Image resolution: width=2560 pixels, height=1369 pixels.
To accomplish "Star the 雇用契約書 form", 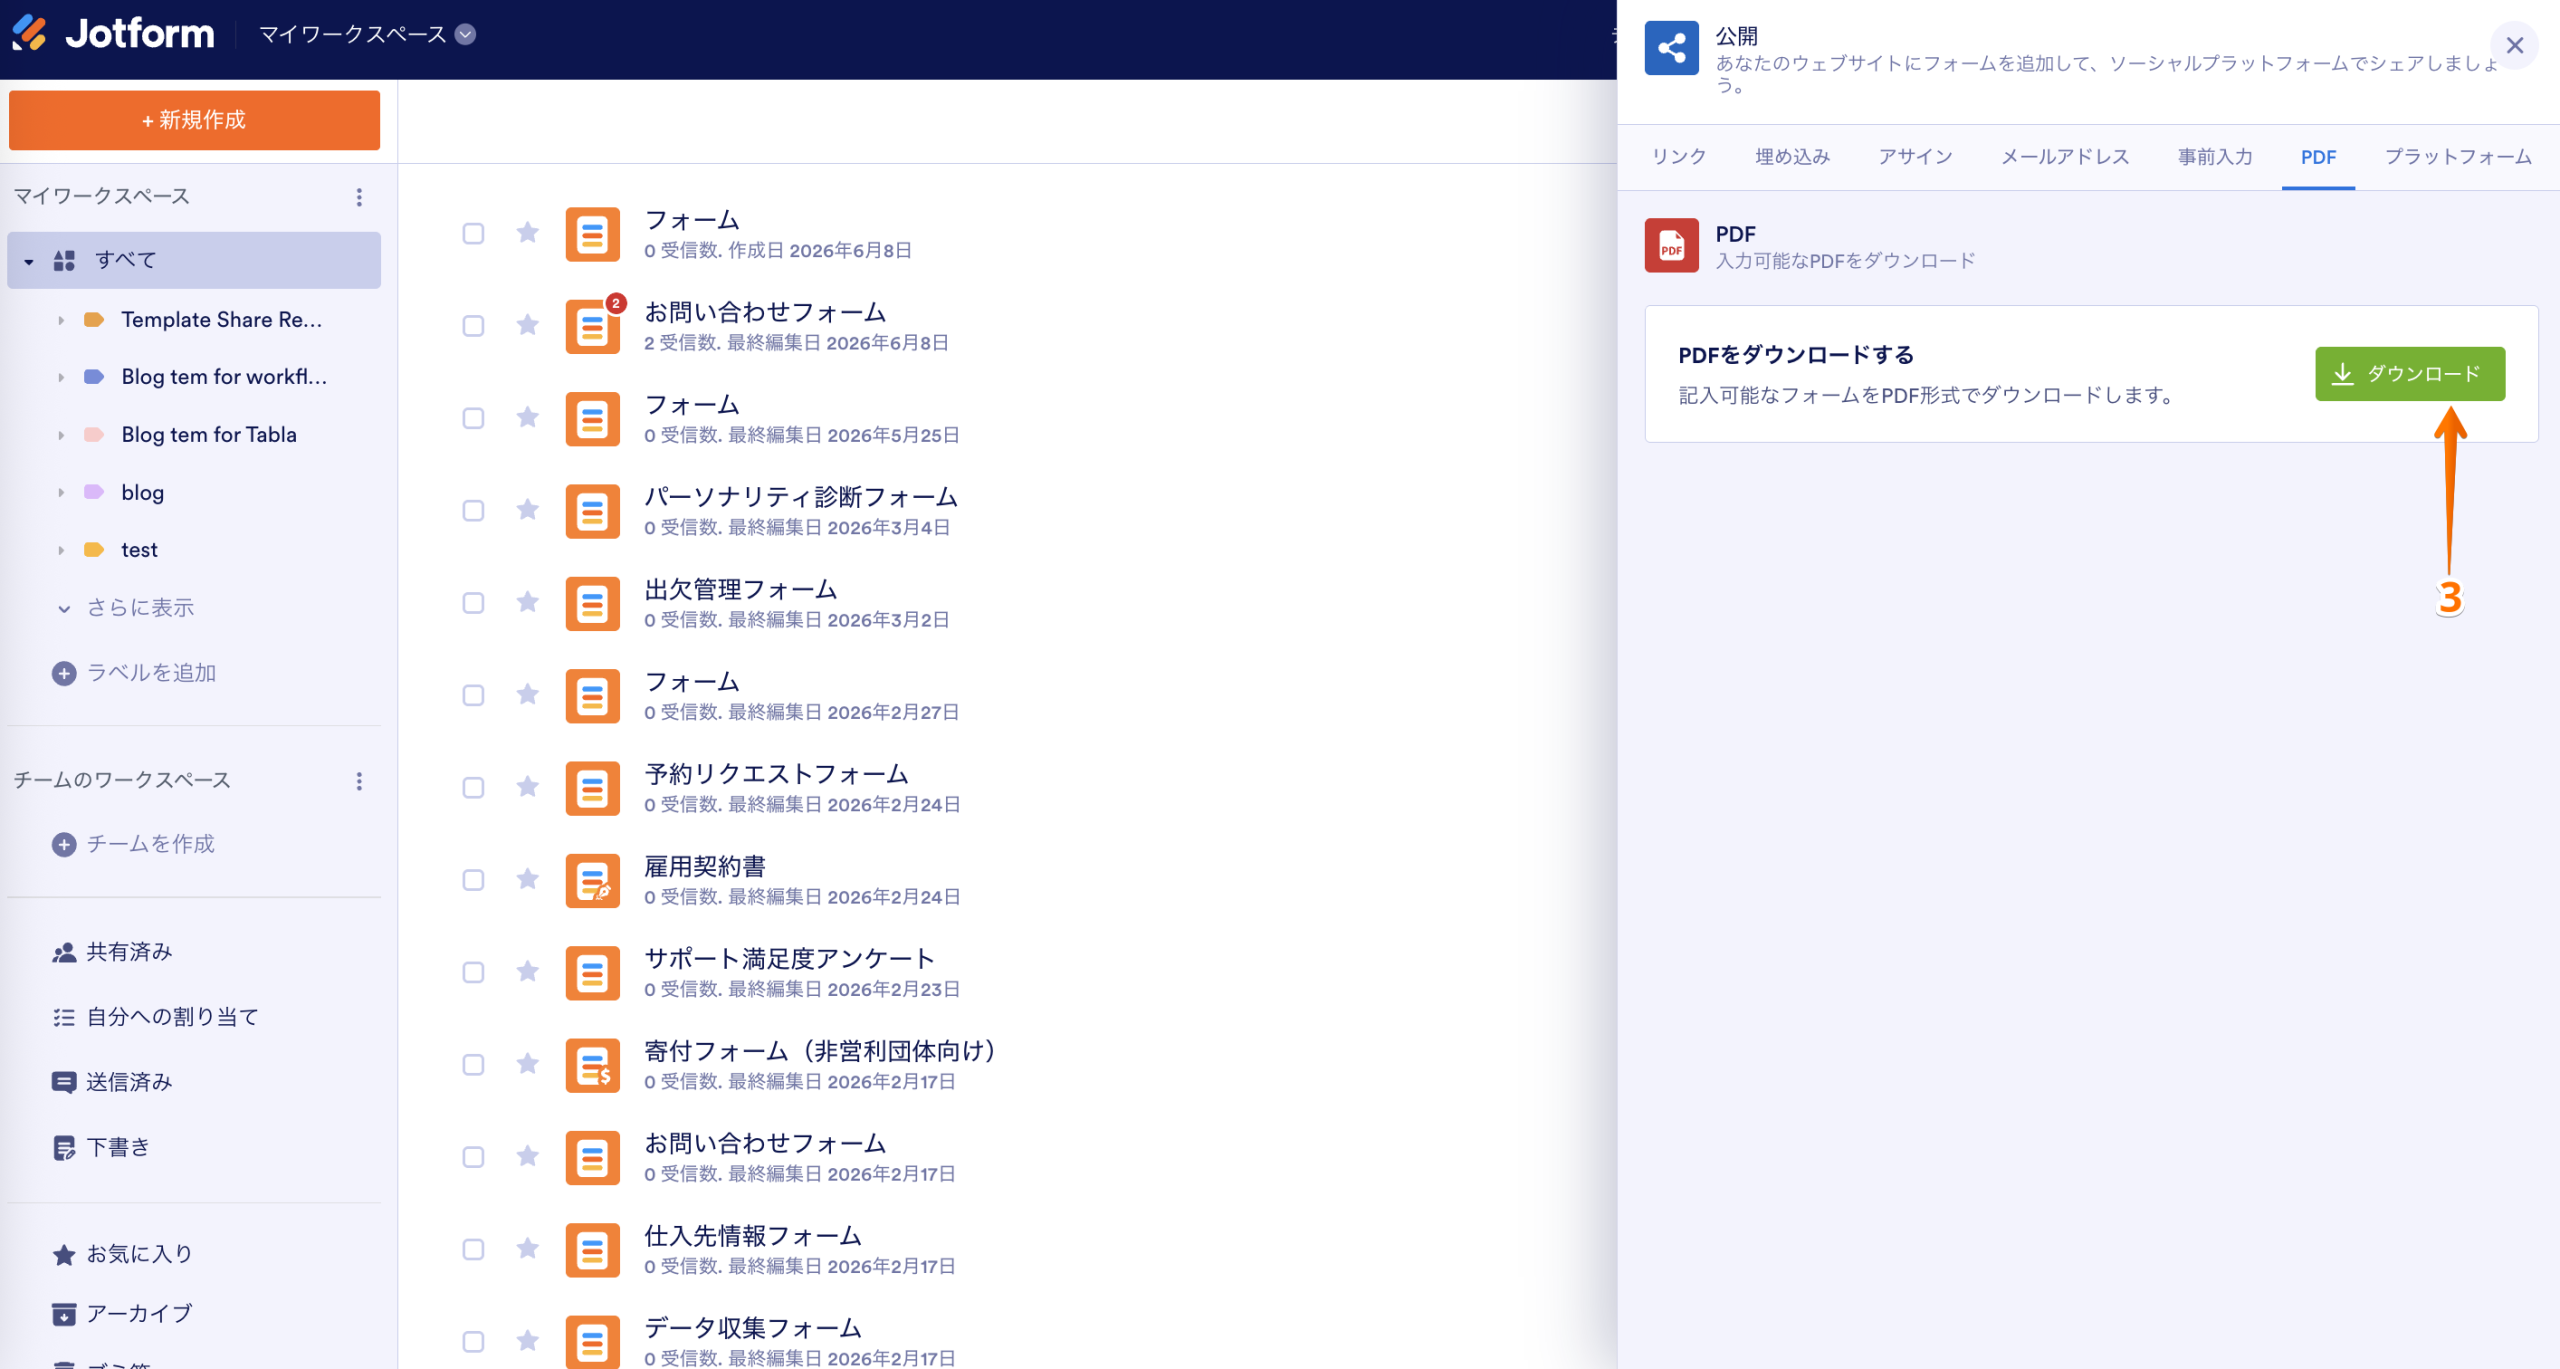I will 528,879.
